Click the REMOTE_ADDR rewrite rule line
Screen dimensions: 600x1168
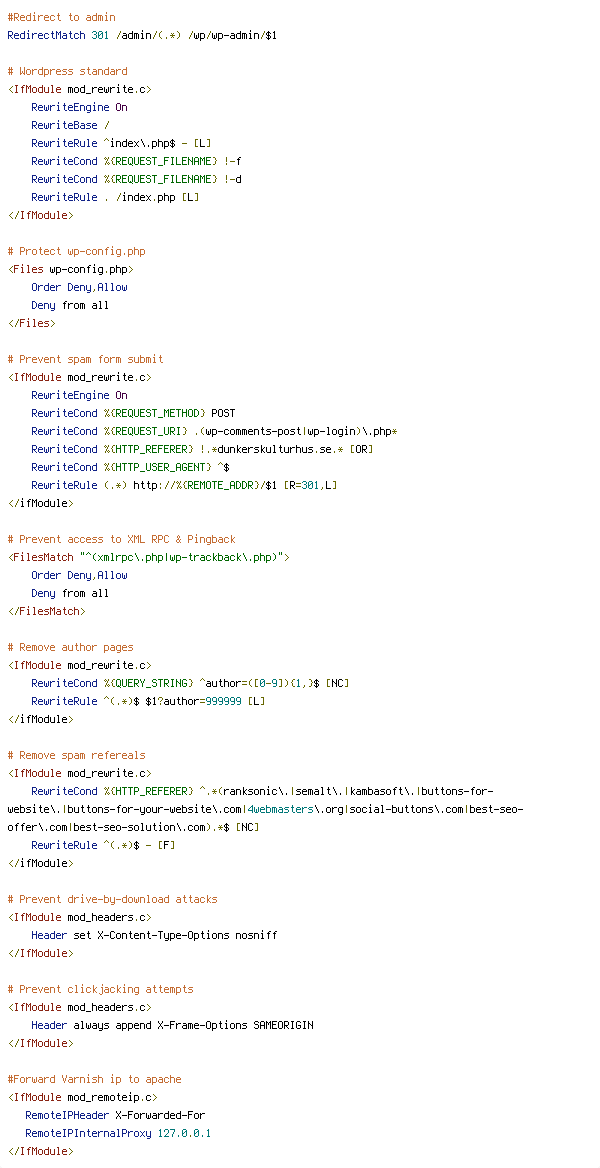[x=184, y=485]
